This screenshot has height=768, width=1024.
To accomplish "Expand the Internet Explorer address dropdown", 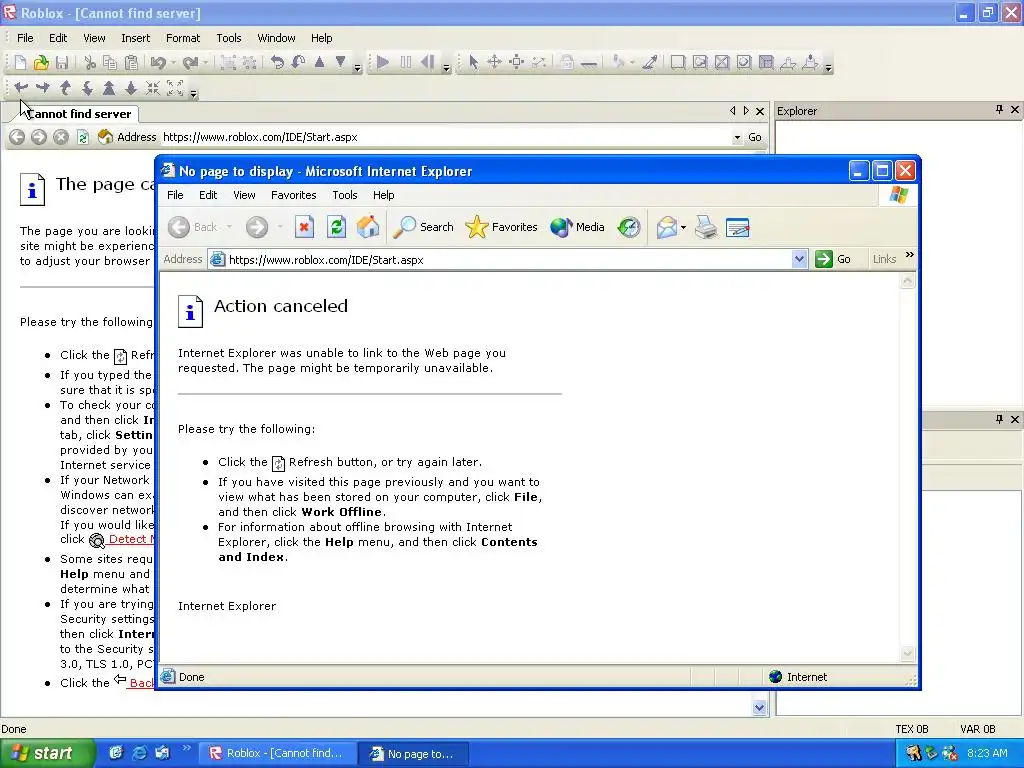I will (x=799, y=259).
